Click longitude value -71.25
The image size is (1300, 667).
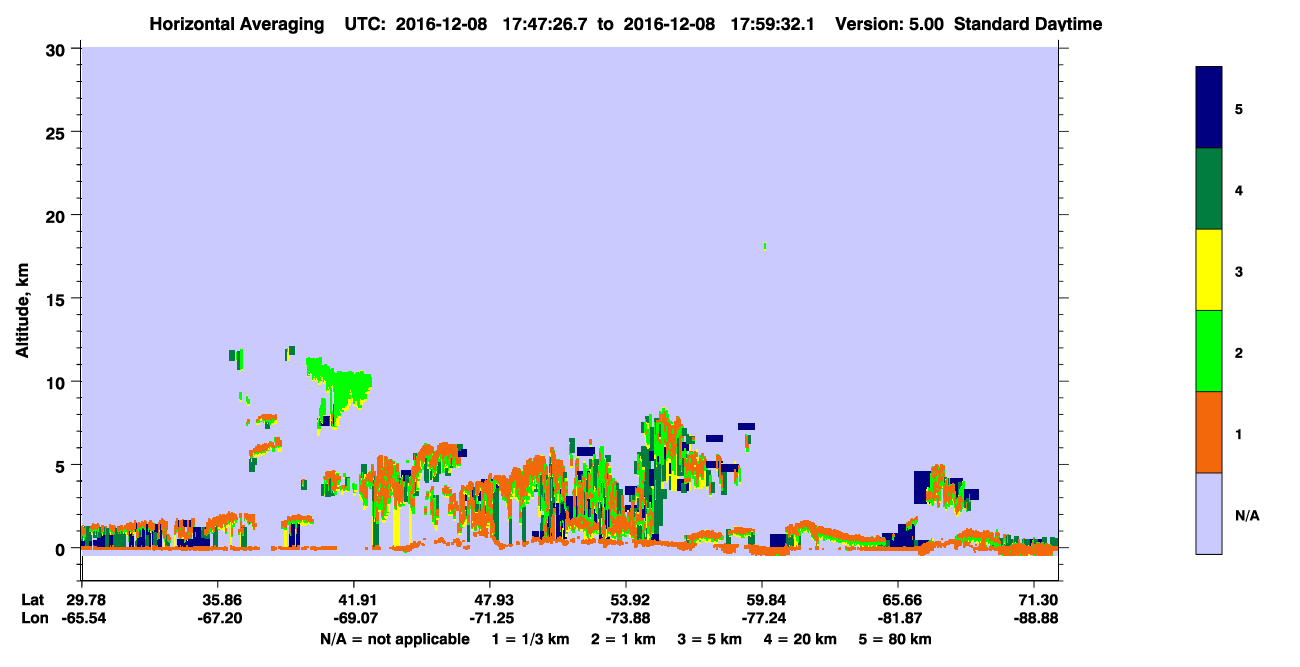coord(490,619)
